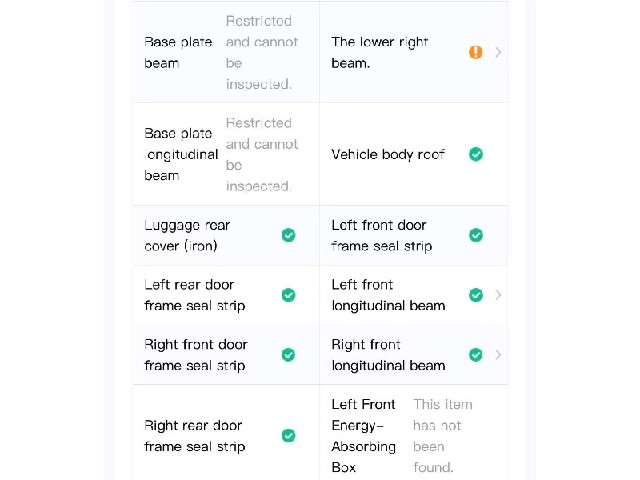Click green check for Luggage rear cover (iron)

coord(289,235)
